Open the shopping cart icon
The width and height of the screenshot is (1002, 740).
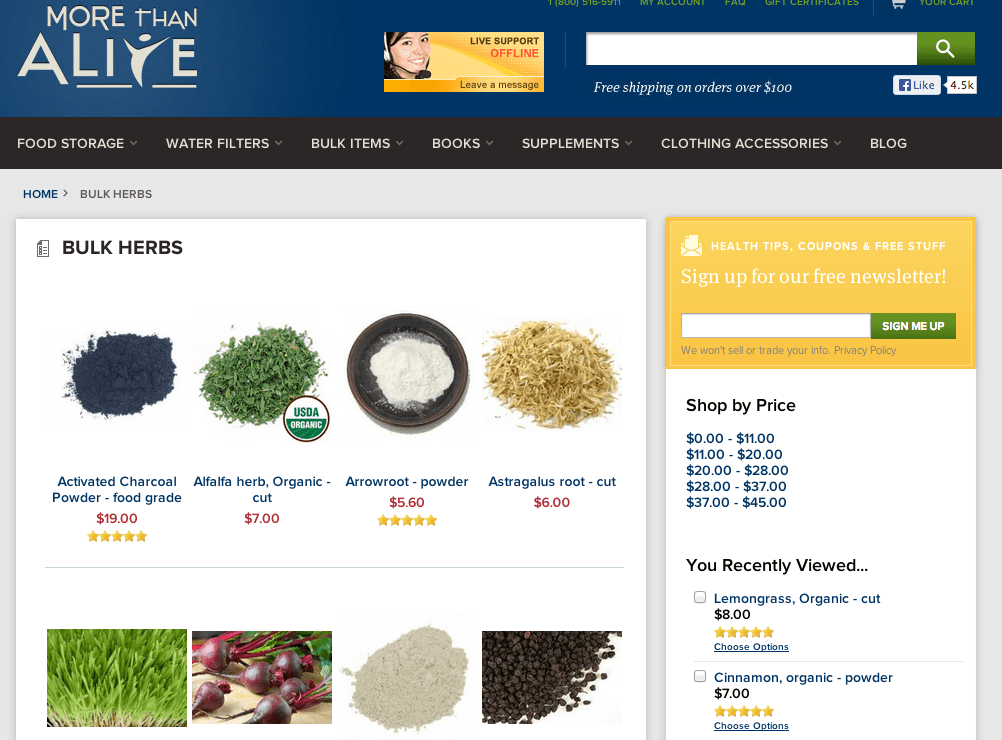coord(898,4)
